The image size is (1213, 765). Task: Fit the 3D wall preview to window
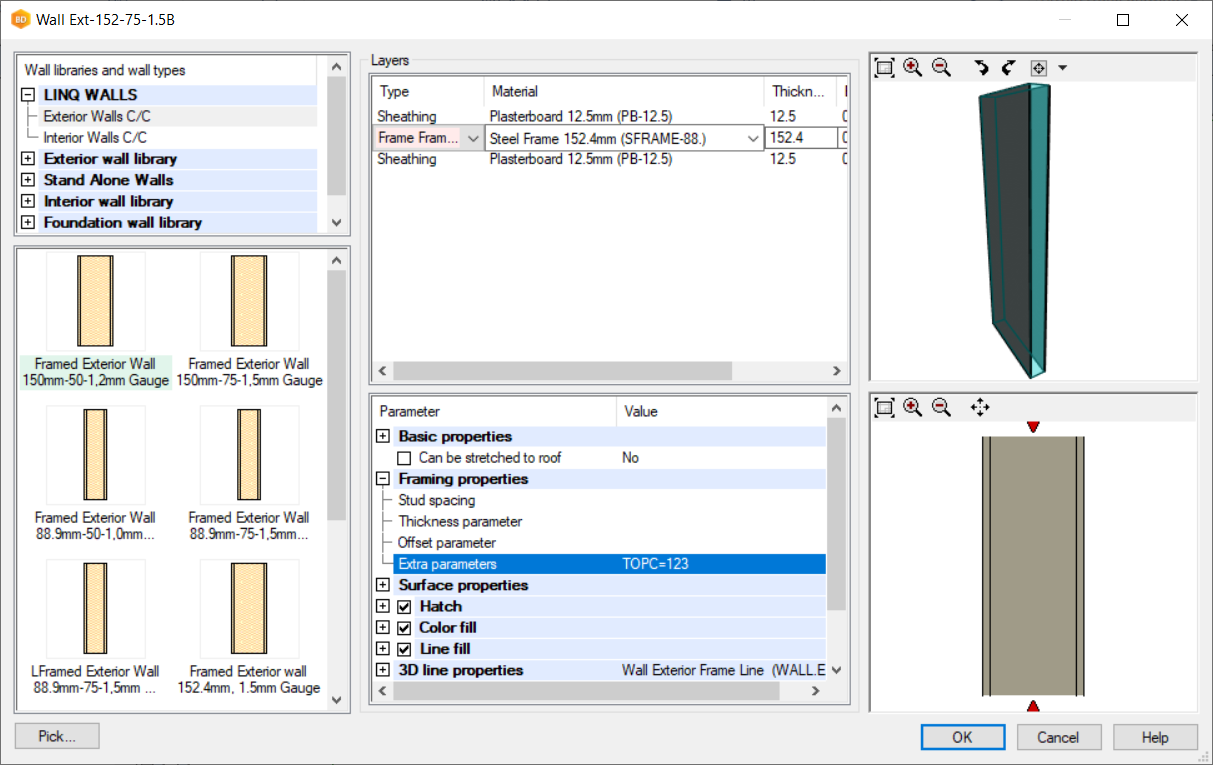[884, 67]
